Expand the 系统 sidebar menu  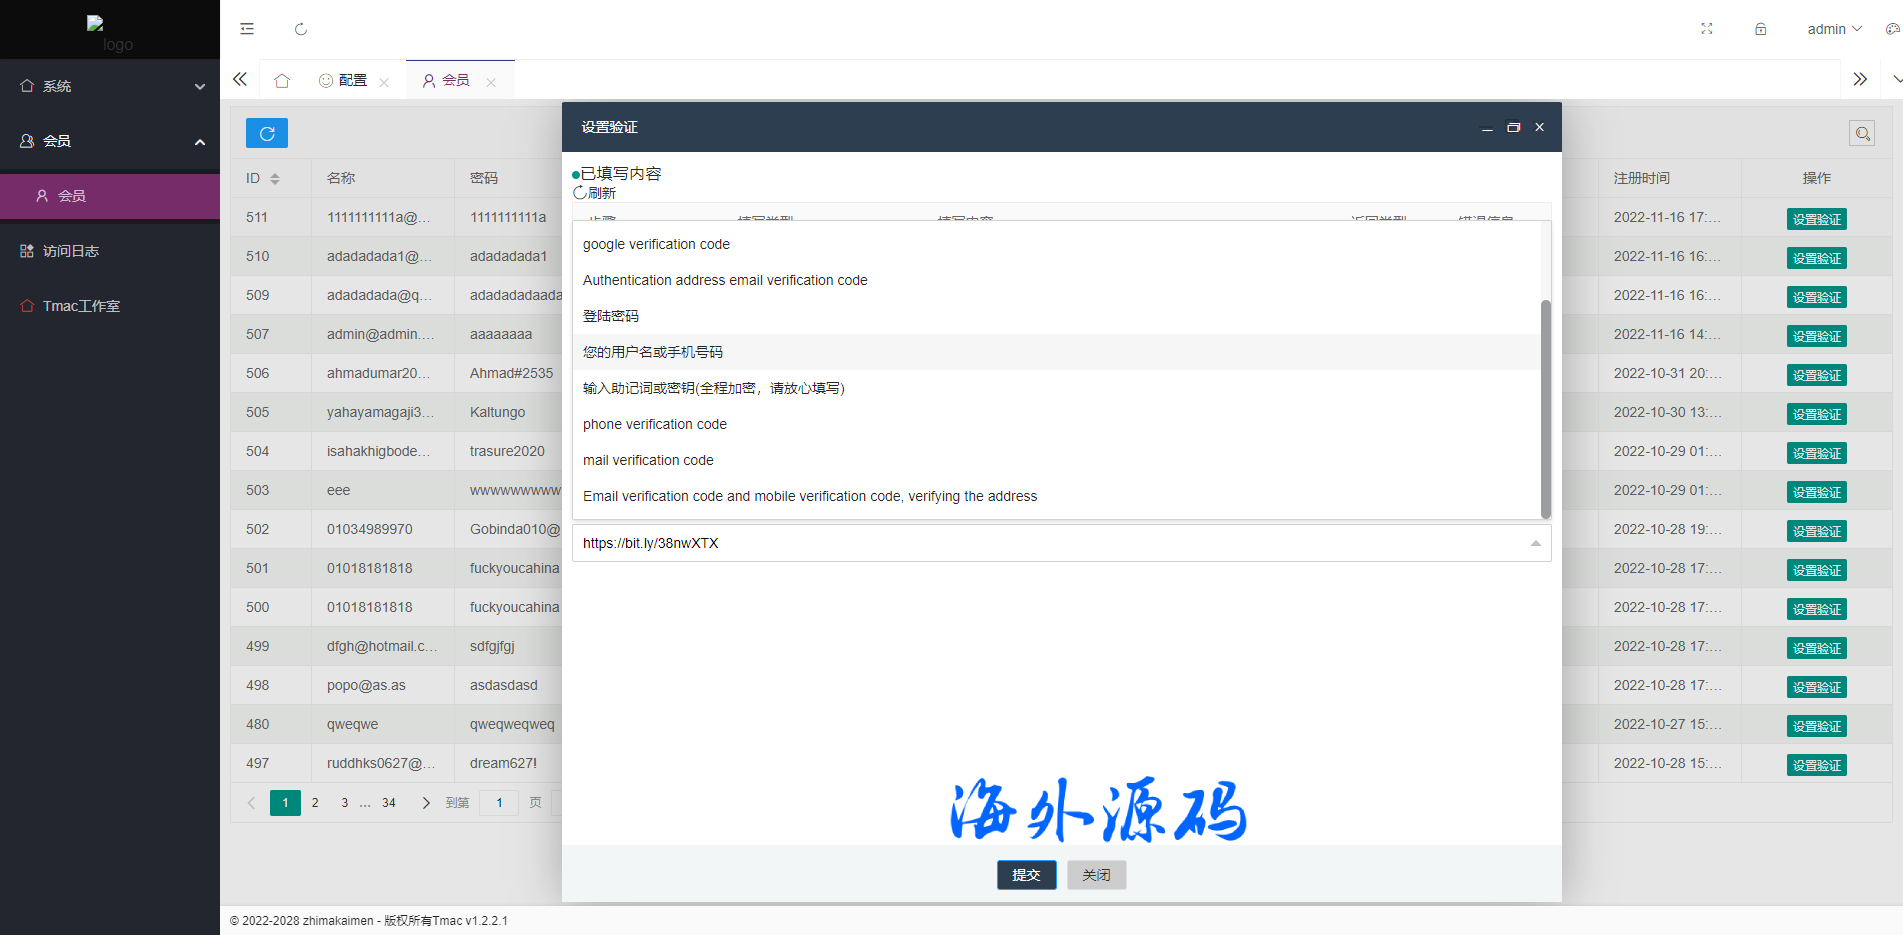pyautogui.click(x=110, y=86)
